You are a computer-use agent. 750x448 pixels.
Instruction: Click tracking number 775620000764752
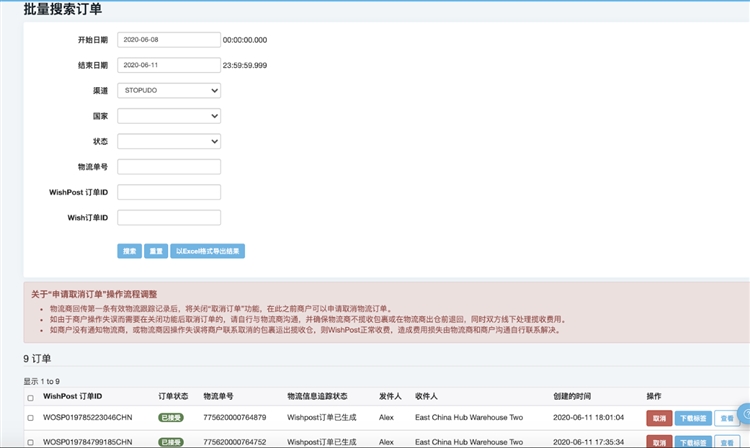[235, 442]
